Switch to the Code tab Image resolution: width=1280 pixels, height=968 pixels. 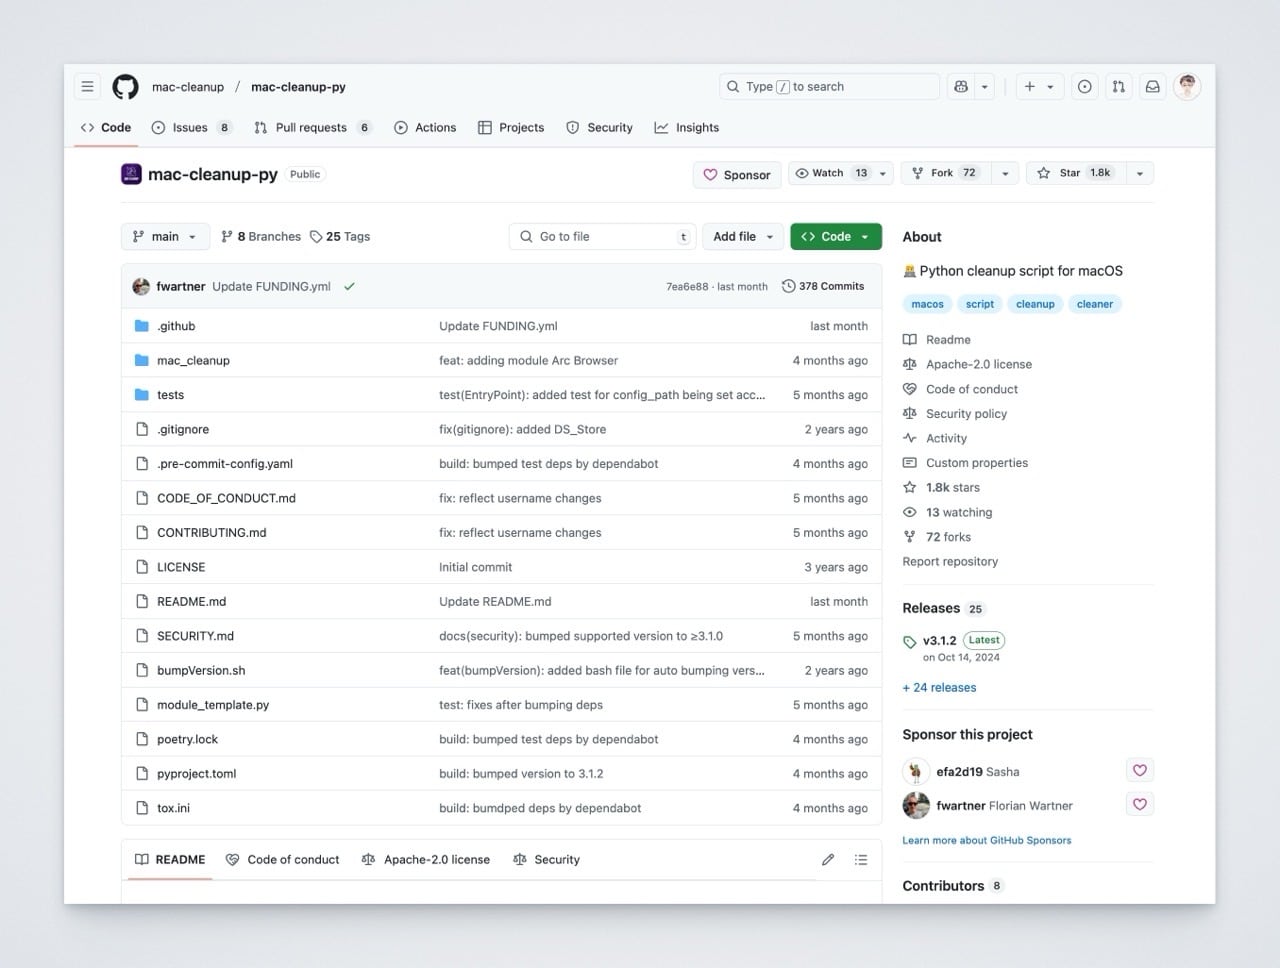(106, 128)
